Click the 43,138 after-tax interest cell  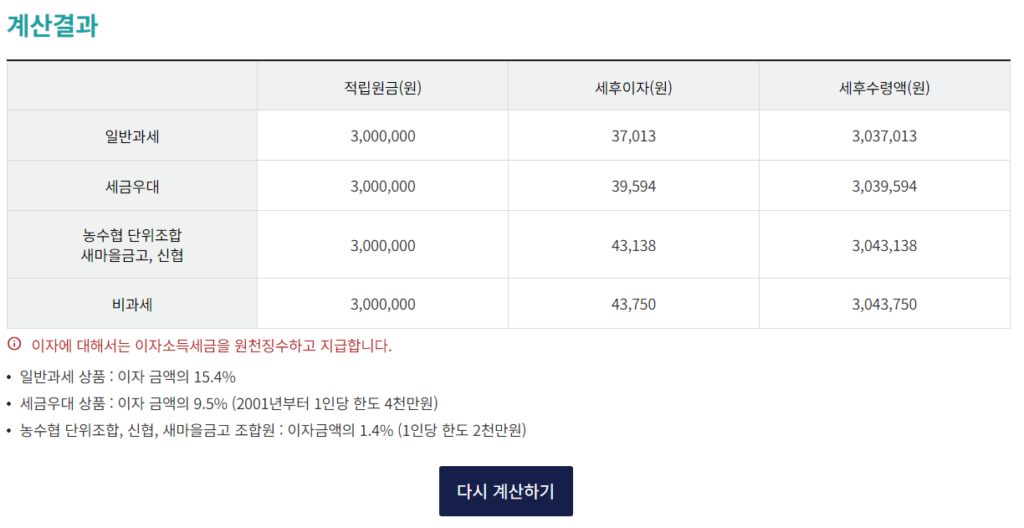click(633, 245)
